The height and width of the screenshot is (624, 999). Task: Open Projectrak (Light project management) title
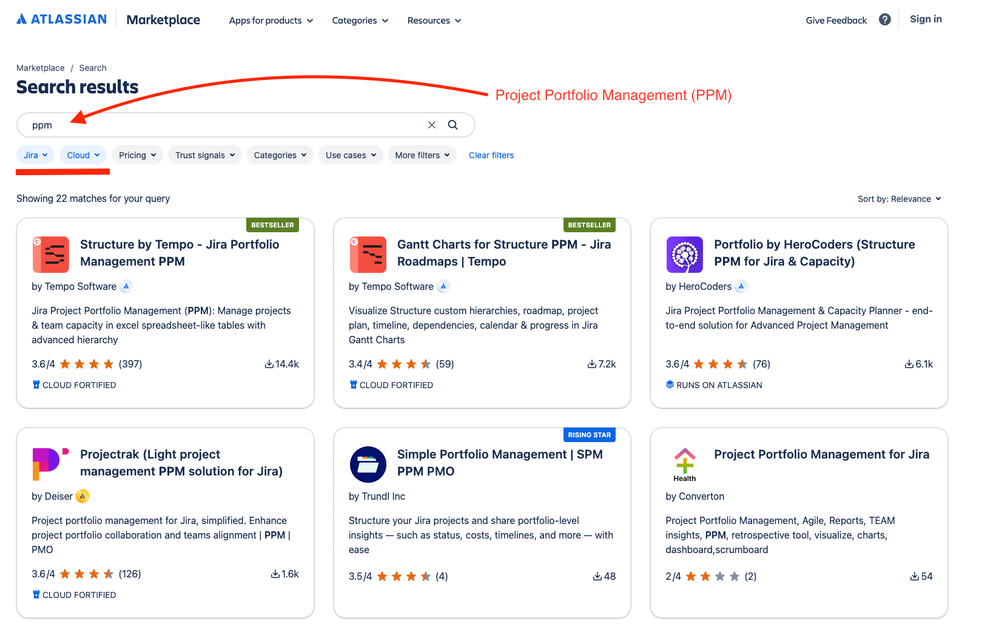click(x=182, y=463)
